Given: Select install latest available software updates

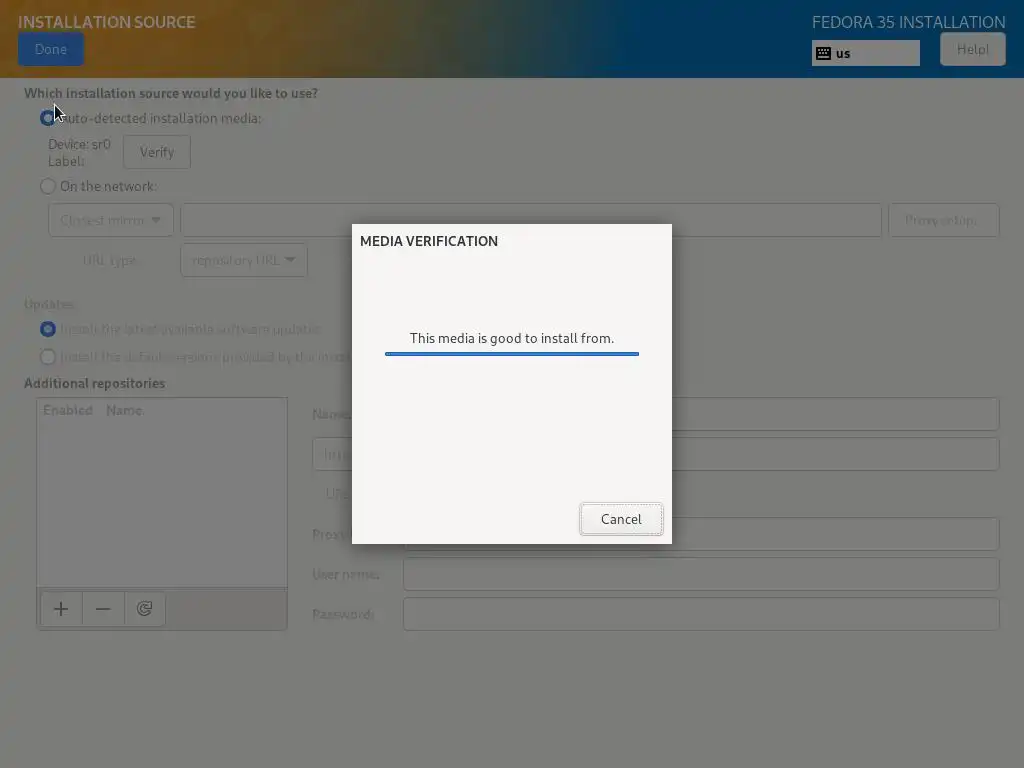Looking at the screenshot, I should [48, 329].
